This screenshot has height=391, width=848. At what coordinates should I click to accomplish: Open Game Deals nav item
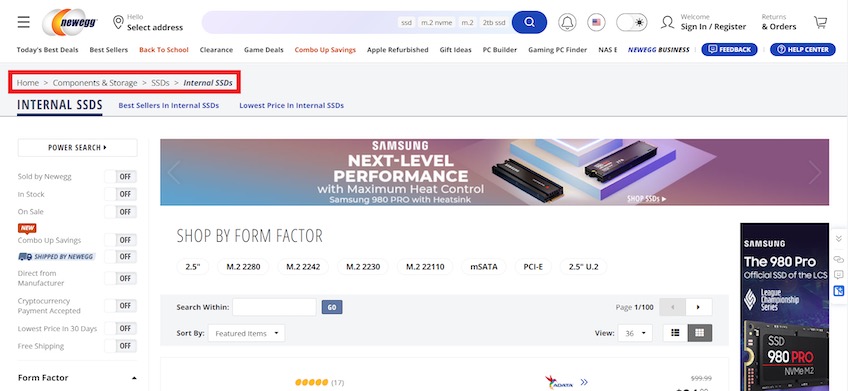pos(263,50)
